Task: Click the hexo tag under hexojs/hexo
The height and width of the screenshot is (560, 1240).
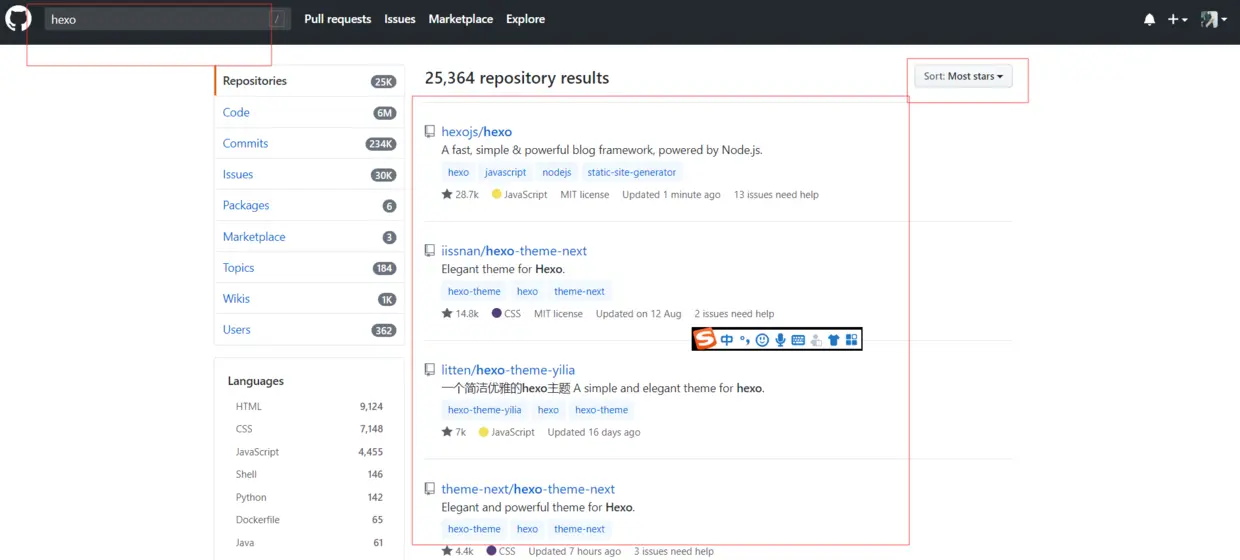Action: 458,172
